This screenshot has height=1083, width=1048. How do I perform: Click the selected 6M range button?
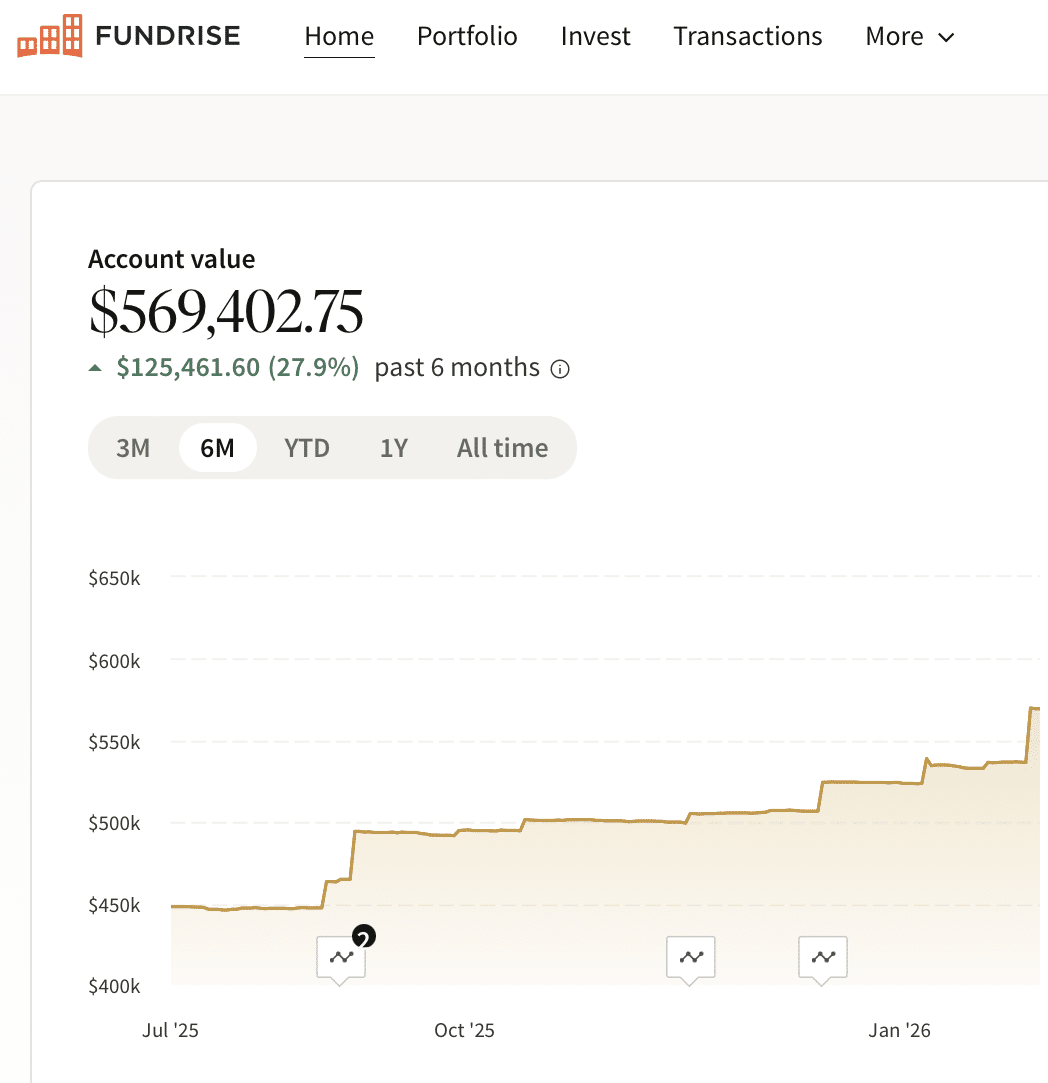[x=217, y=448]
